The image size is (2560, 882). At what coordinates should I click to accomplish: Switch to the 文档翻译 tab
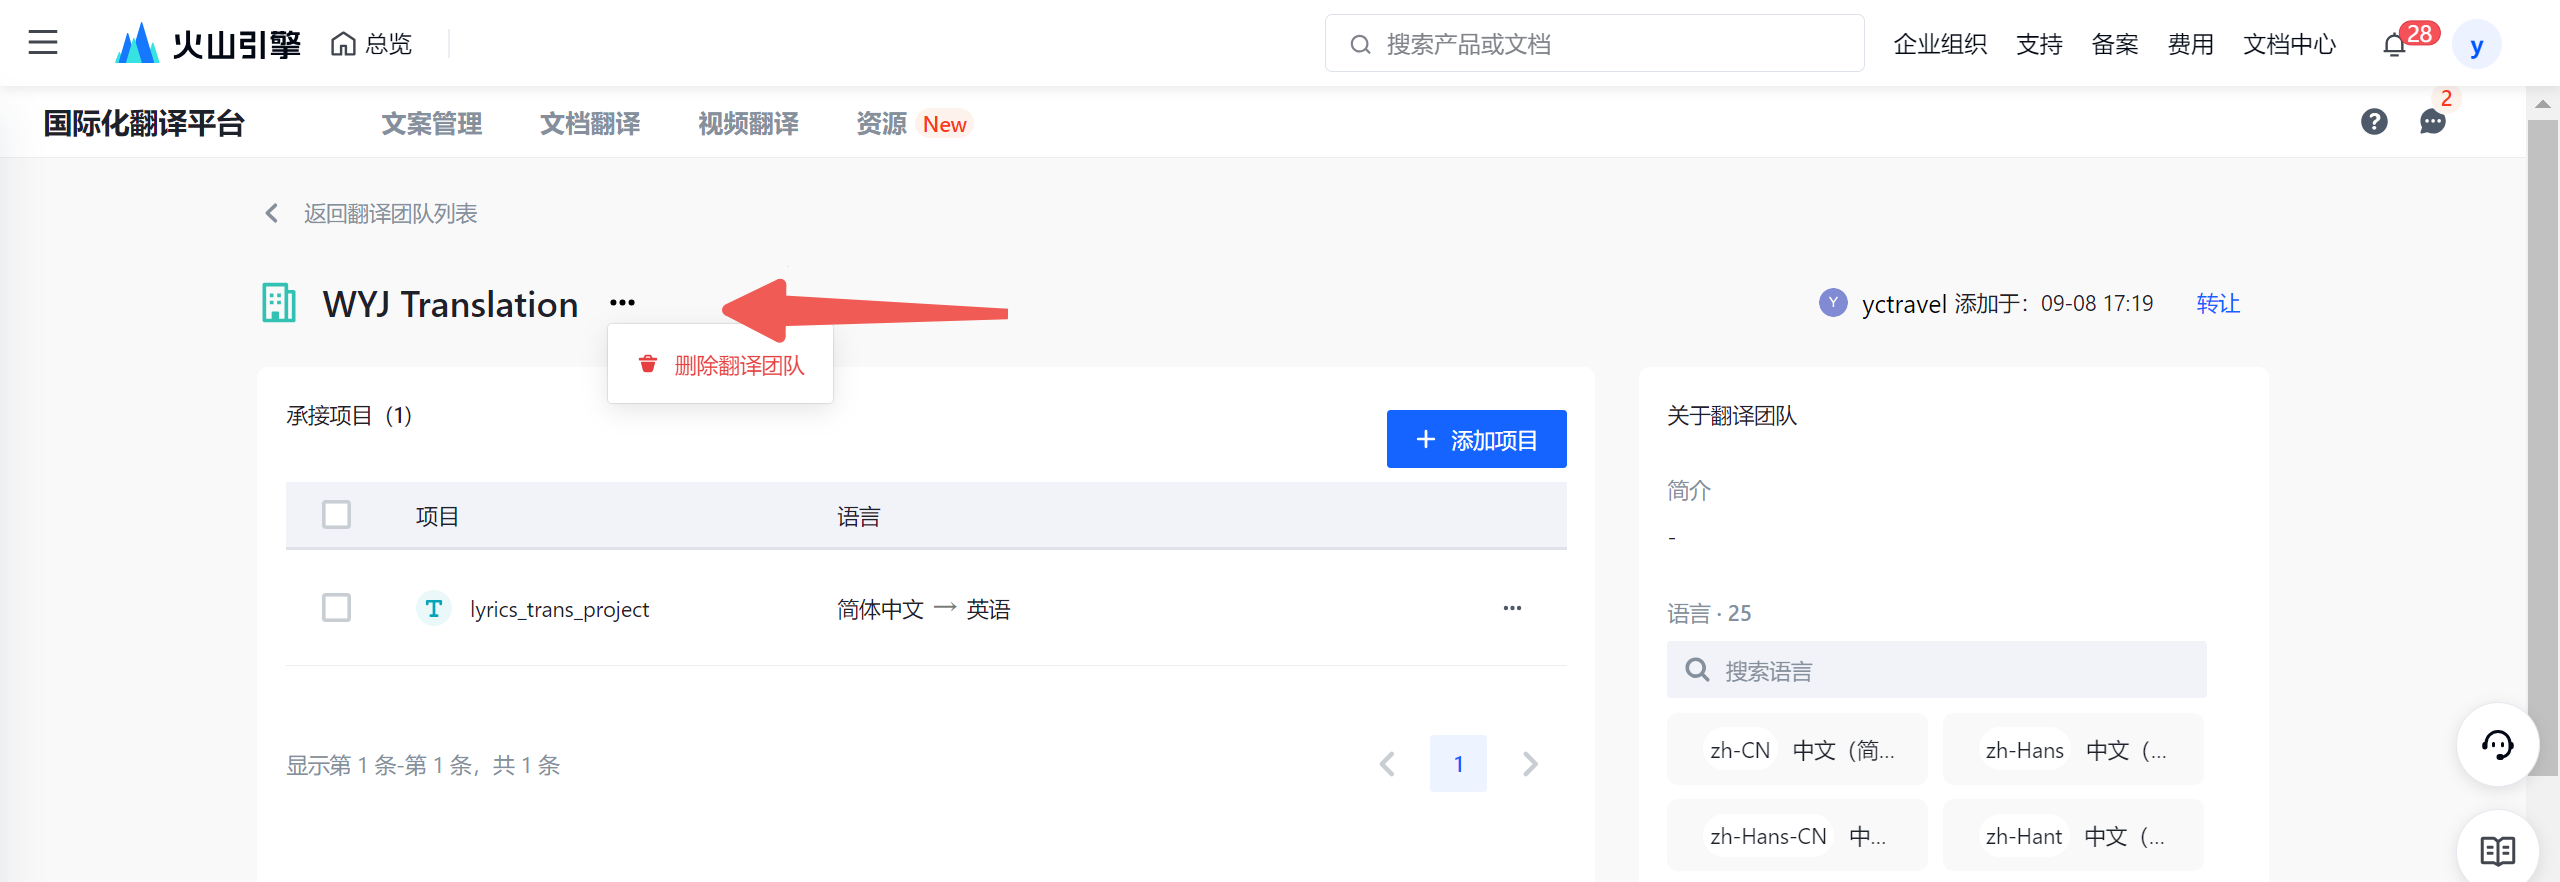(x=590, y=124)
